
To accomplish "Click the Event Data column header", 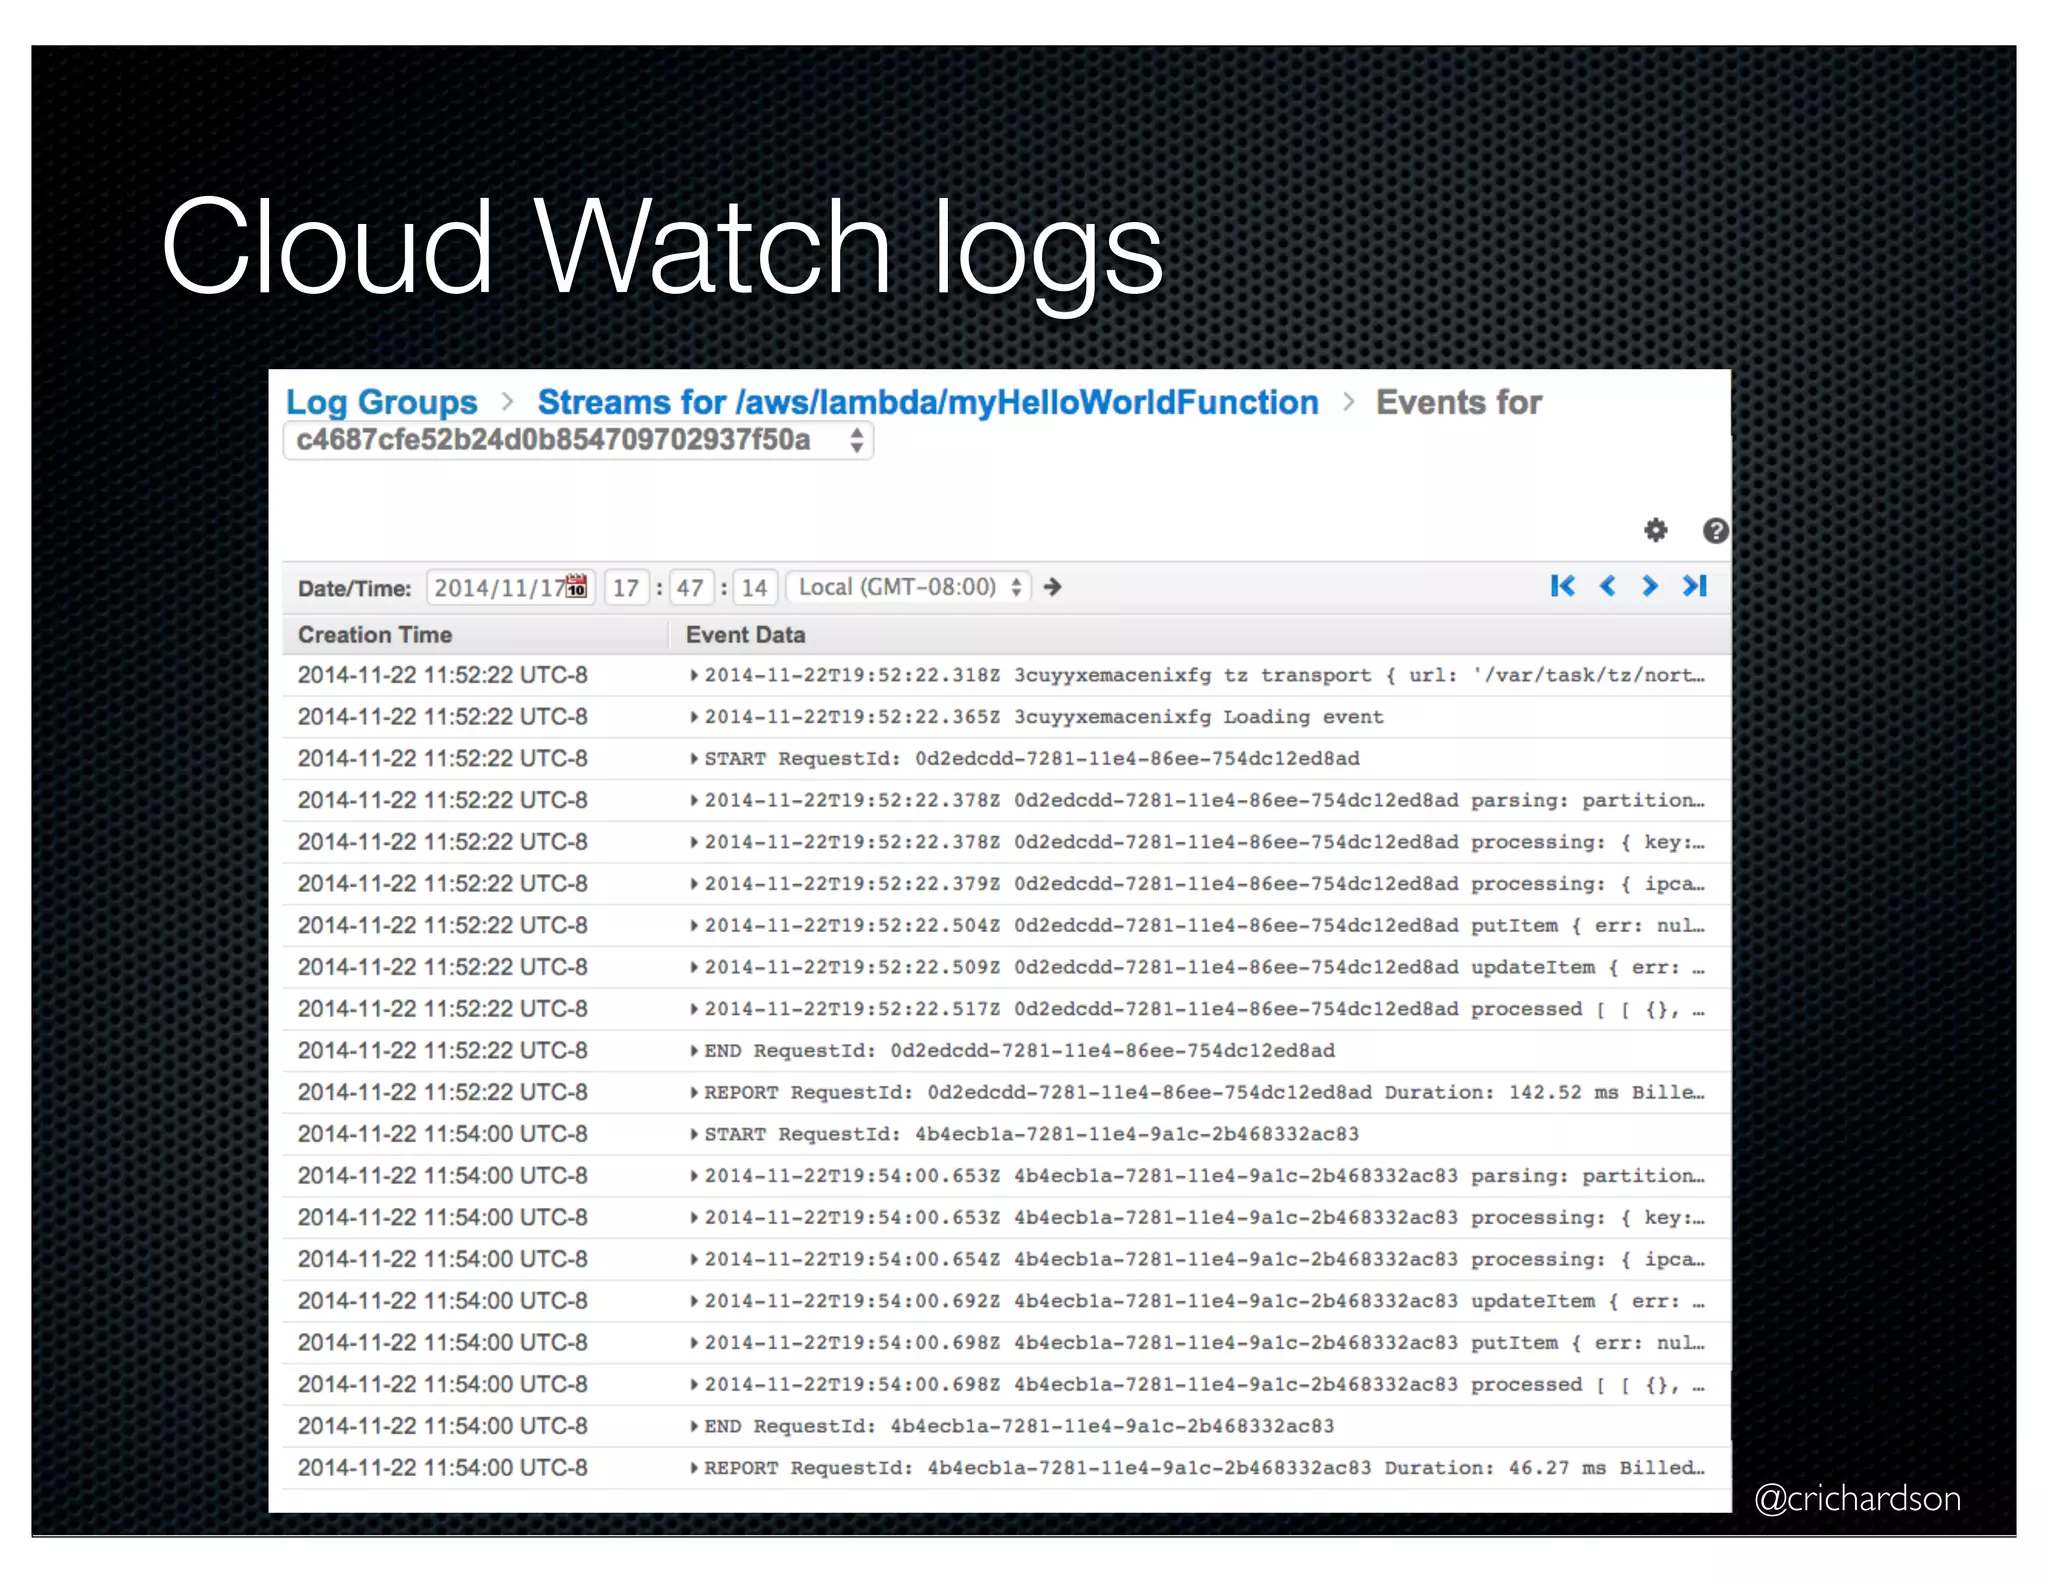I will (745, 635).
